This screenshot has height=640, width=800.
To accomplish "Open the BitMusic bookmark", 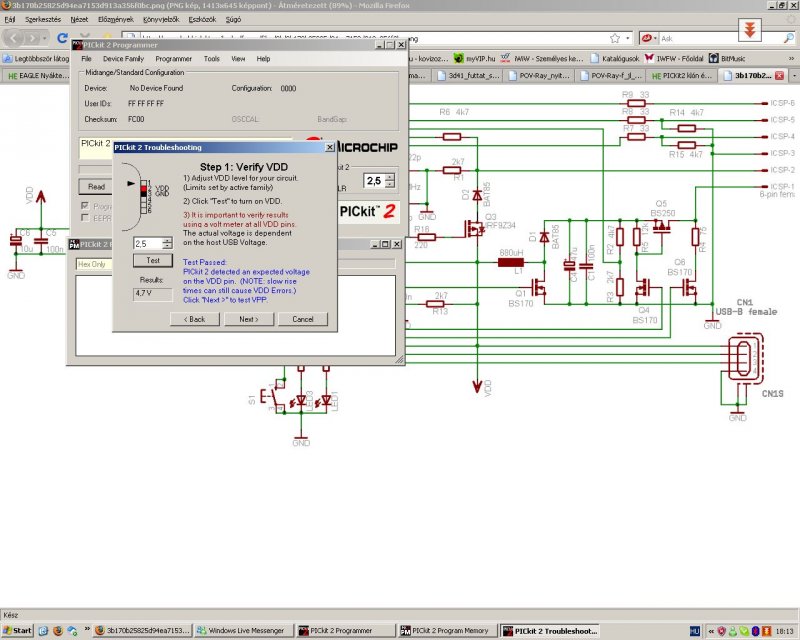I will click(727, 59).
